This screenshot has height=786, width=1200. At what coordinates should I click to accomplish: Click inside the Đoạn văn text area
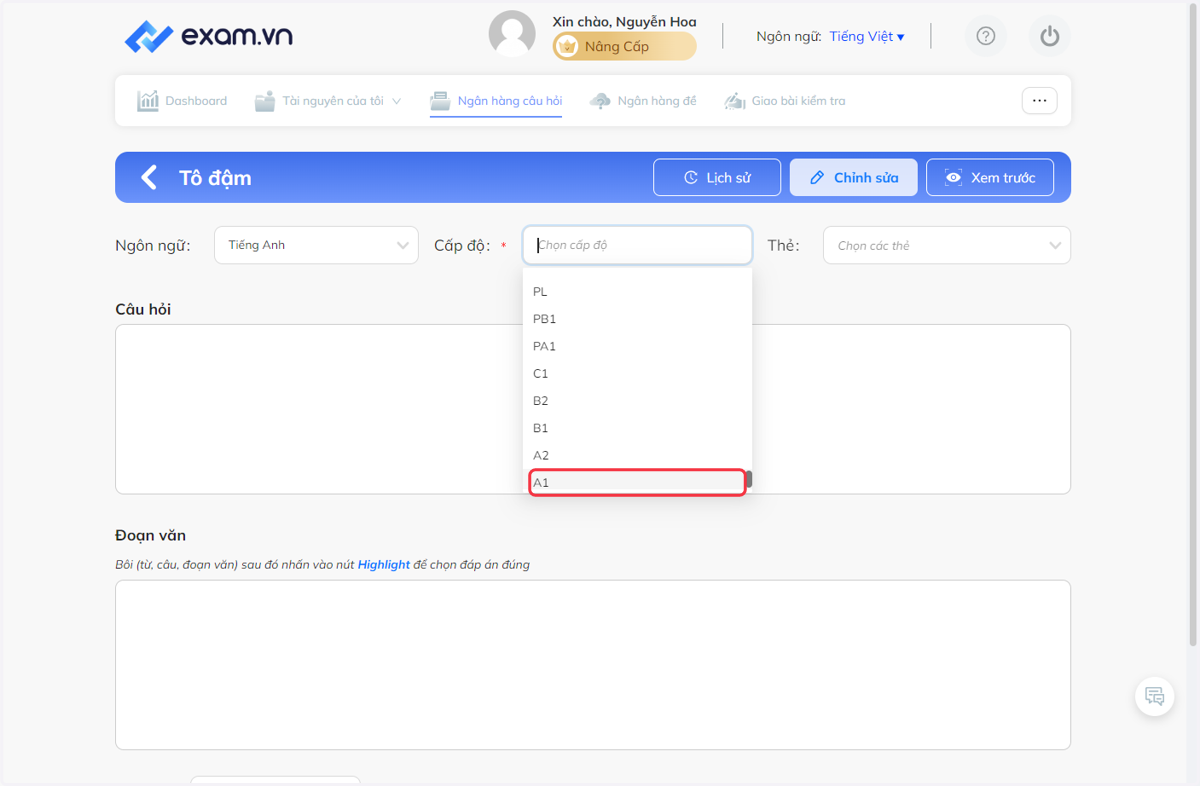point(593,665)
